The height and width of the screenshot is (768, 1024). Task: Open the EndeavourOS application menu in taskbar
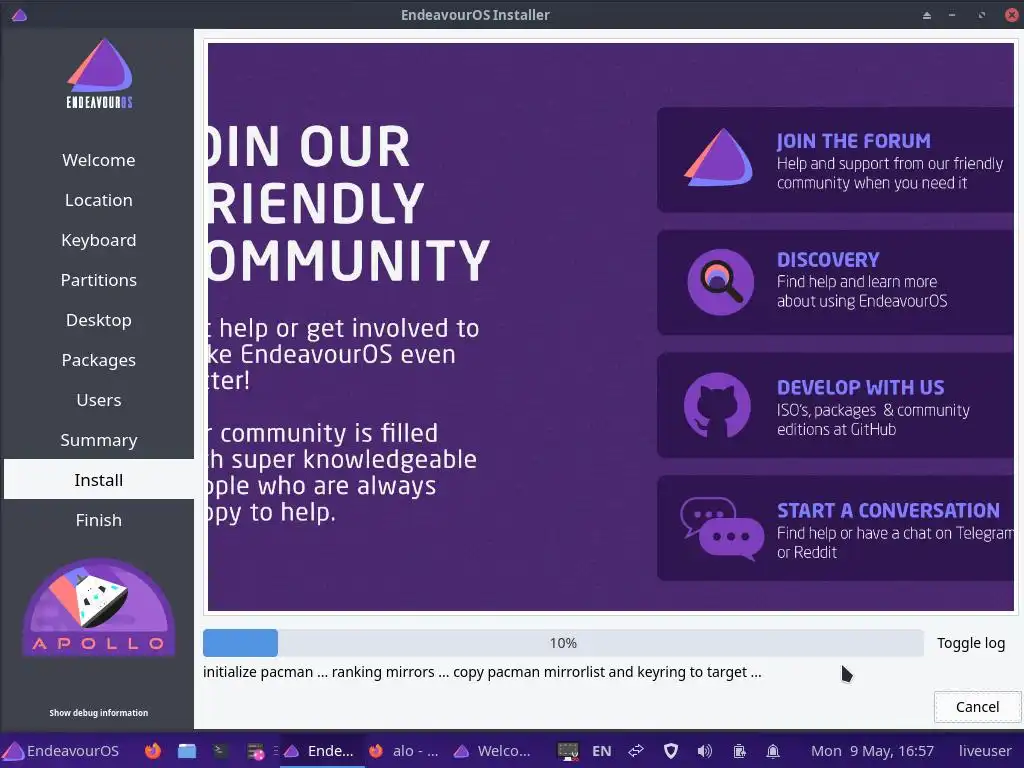[61, 750]
